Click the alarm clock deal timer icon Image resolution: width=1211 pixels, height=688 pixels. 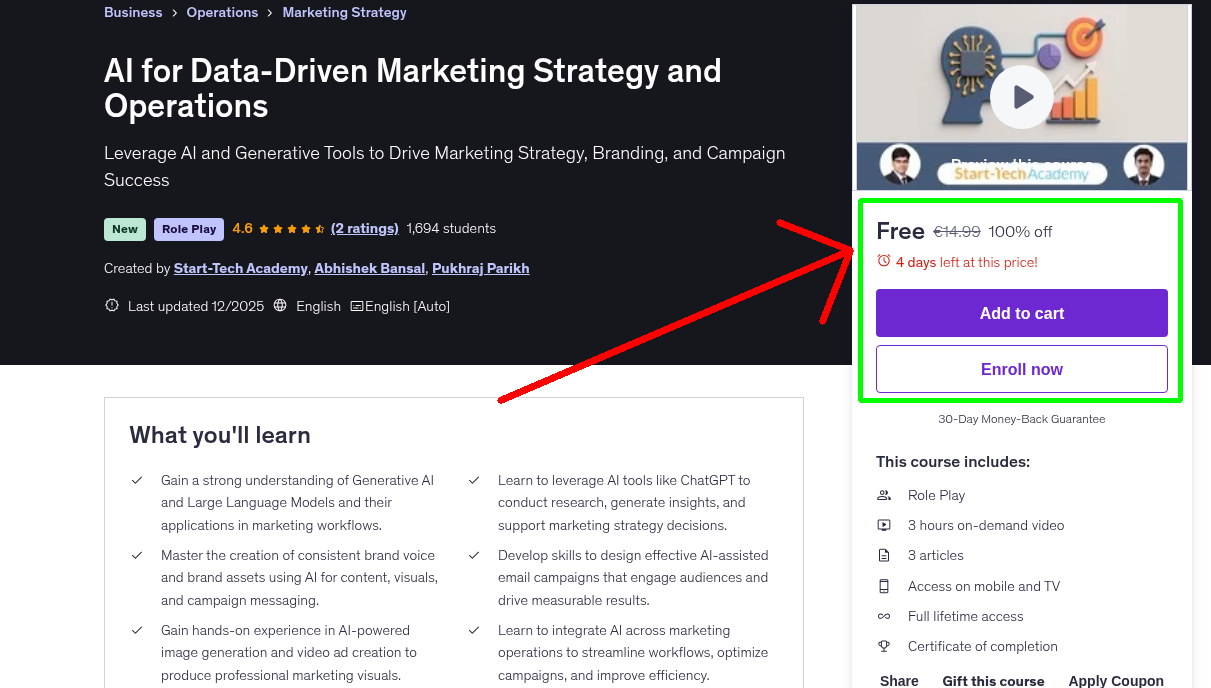pos(884,259)
